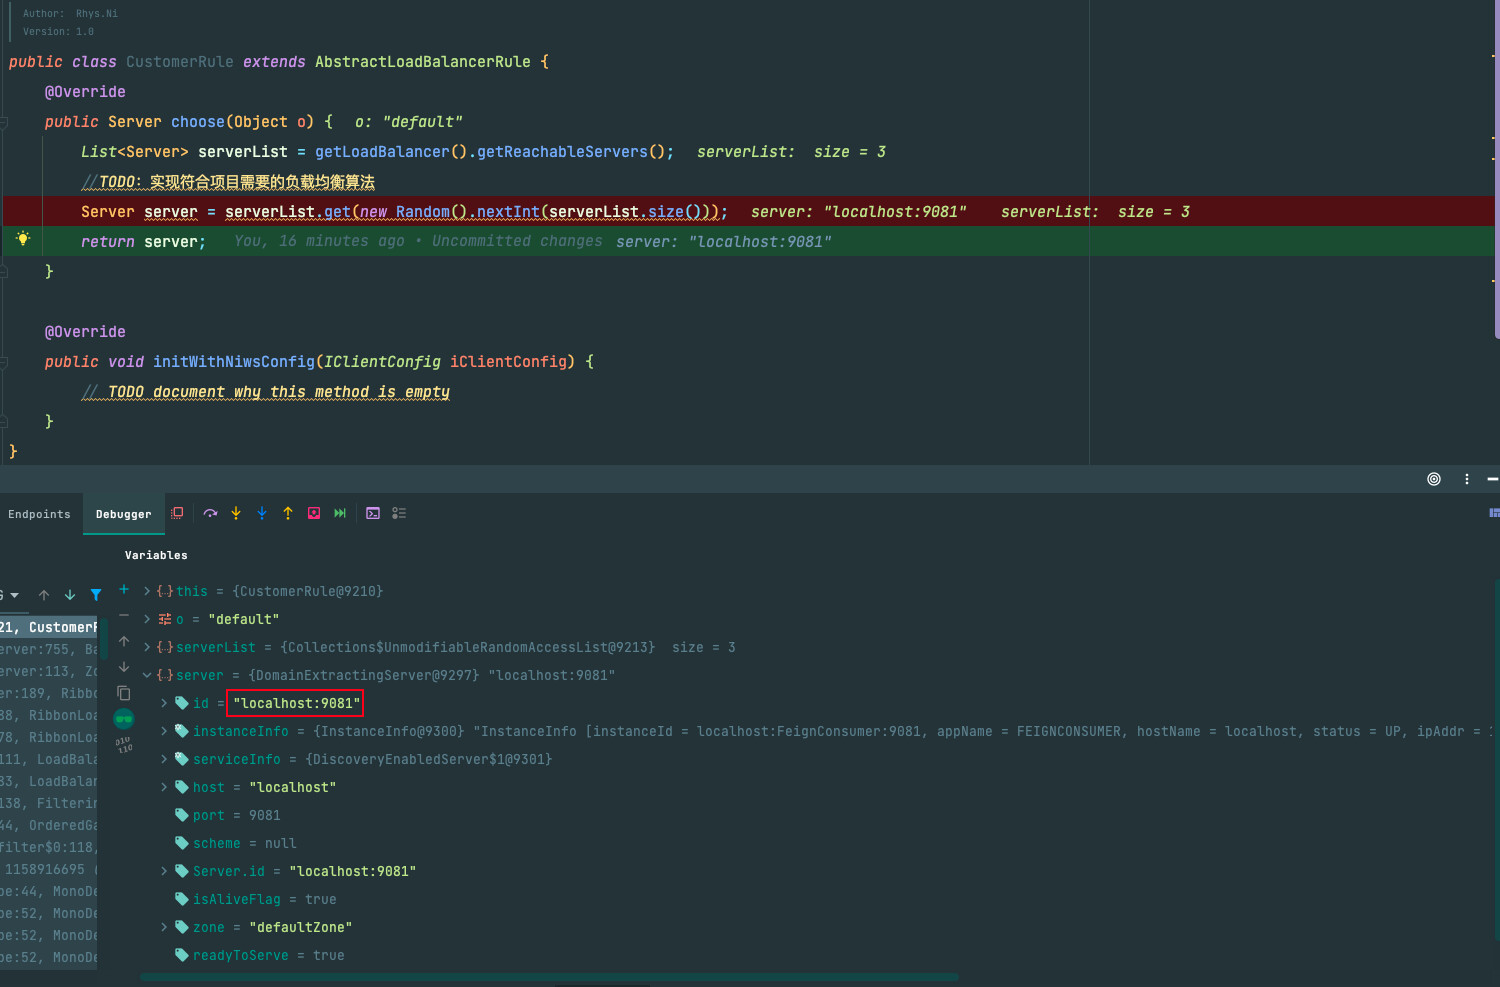
Task: Click the blue Force Step Into icon
Action: (262, 513)
